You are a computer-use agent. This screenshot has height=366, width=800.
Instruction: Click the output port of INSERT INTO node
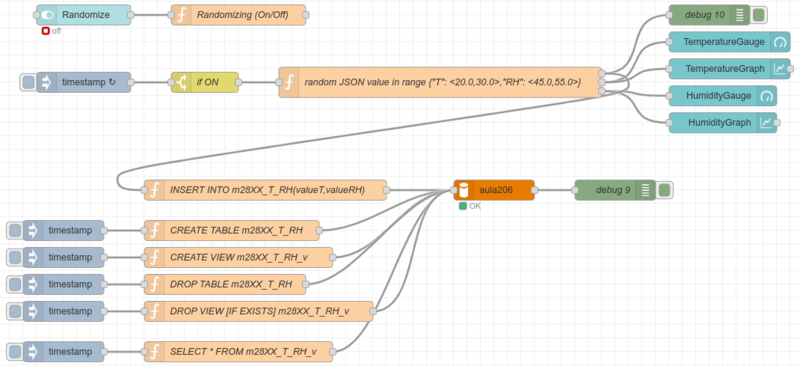[386, 190]
